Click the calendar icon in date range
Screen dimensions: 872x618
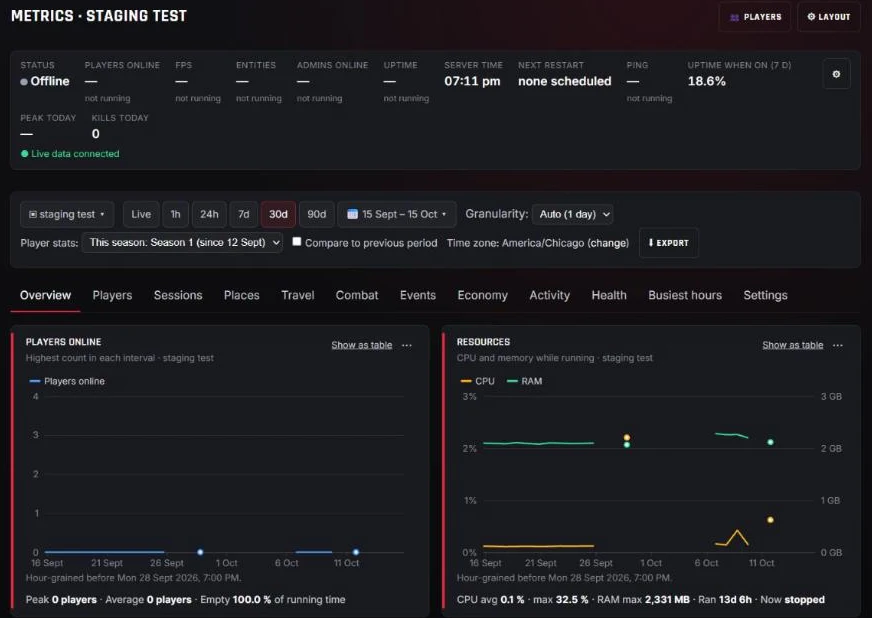(352, 214)
